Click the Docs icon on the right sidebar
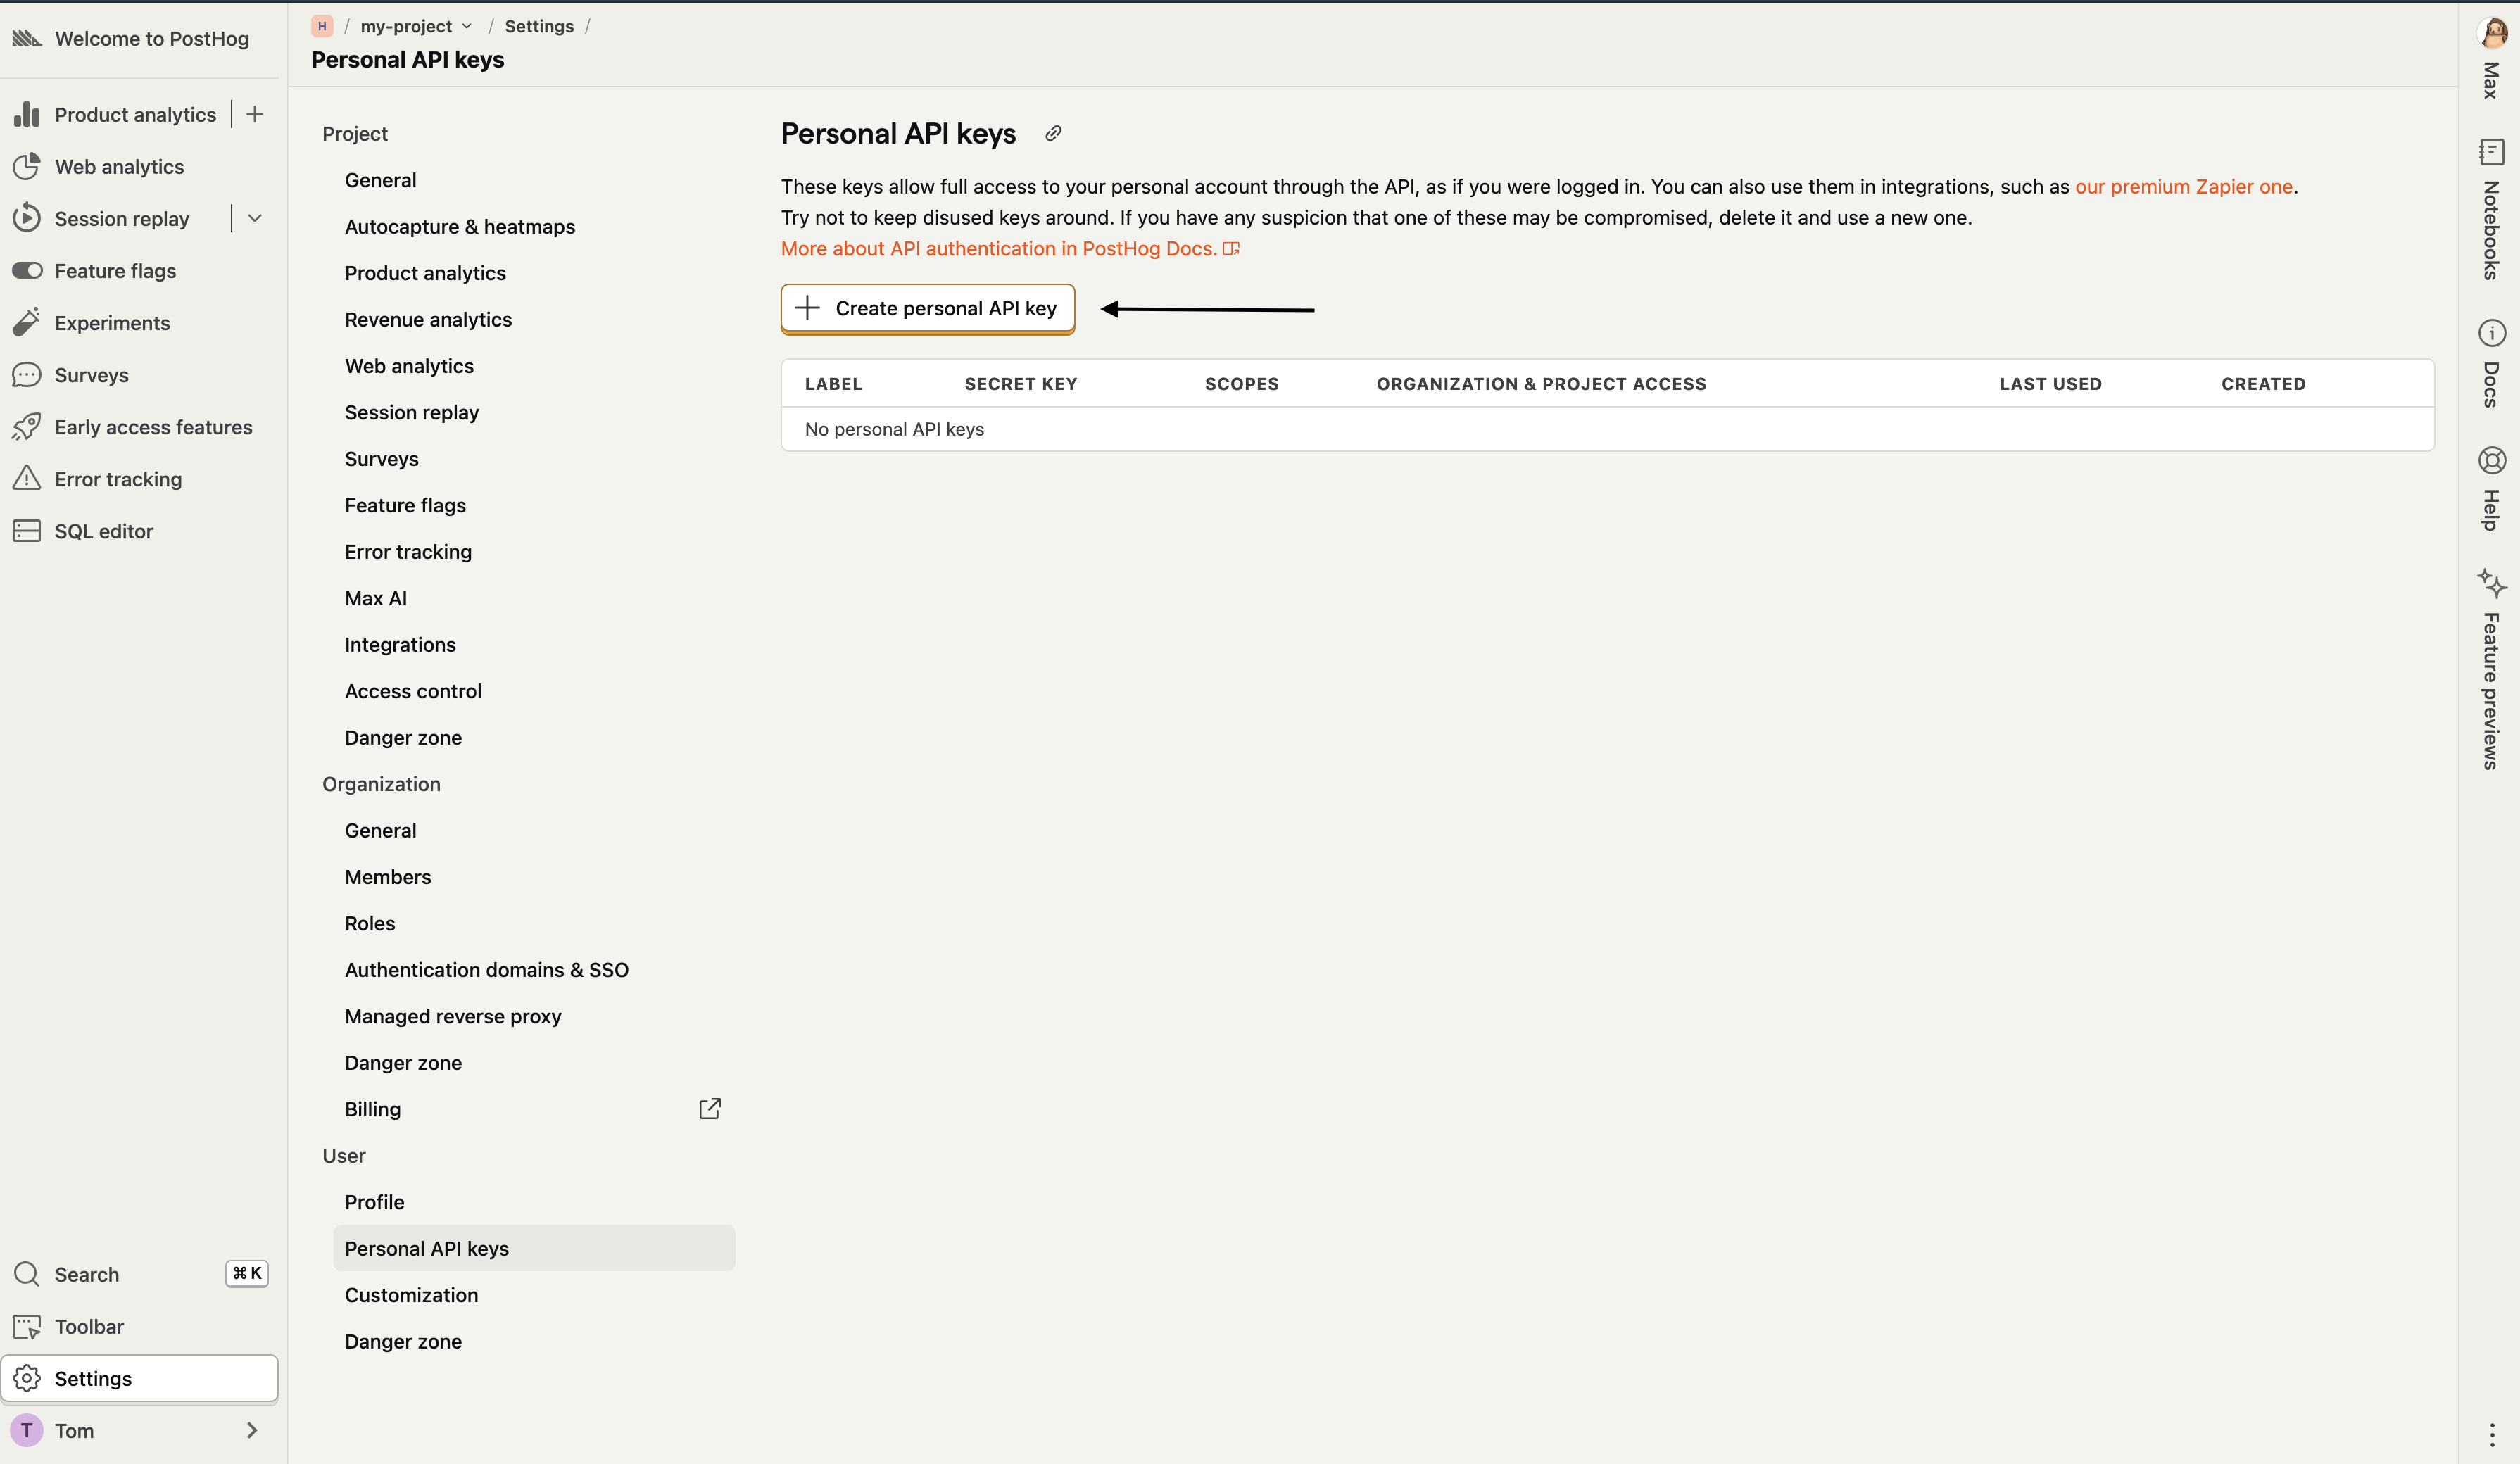Image resolution: width=2520 pixels, height=1464 pixels. 2492,333
